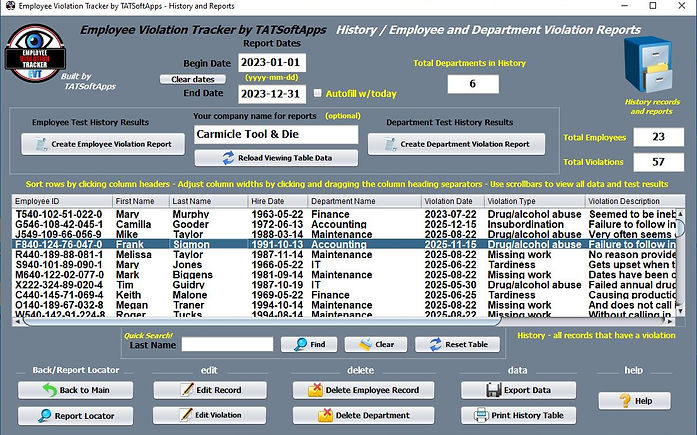
Task: Click the green arrow icon on Back to Main
Action: 50,390
